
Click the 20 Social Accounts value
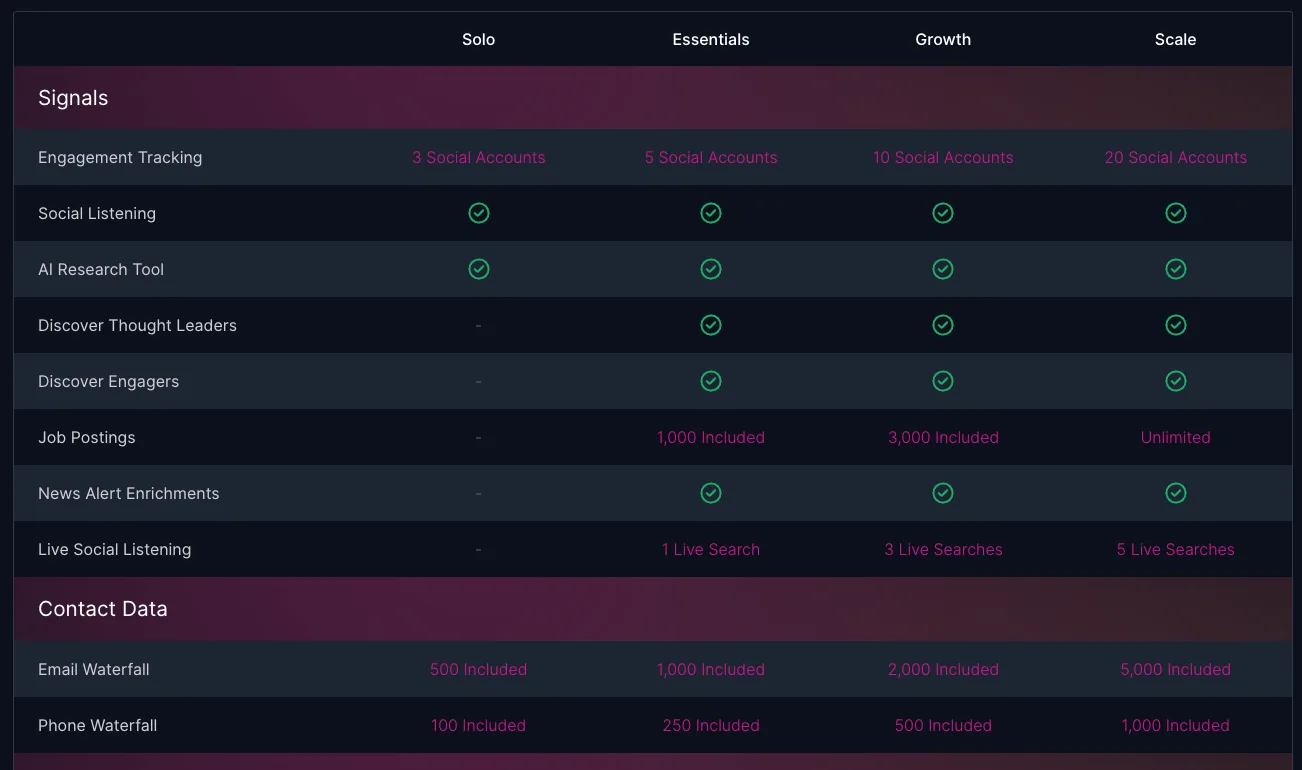pyautogui.click(x=1176, y=157)
